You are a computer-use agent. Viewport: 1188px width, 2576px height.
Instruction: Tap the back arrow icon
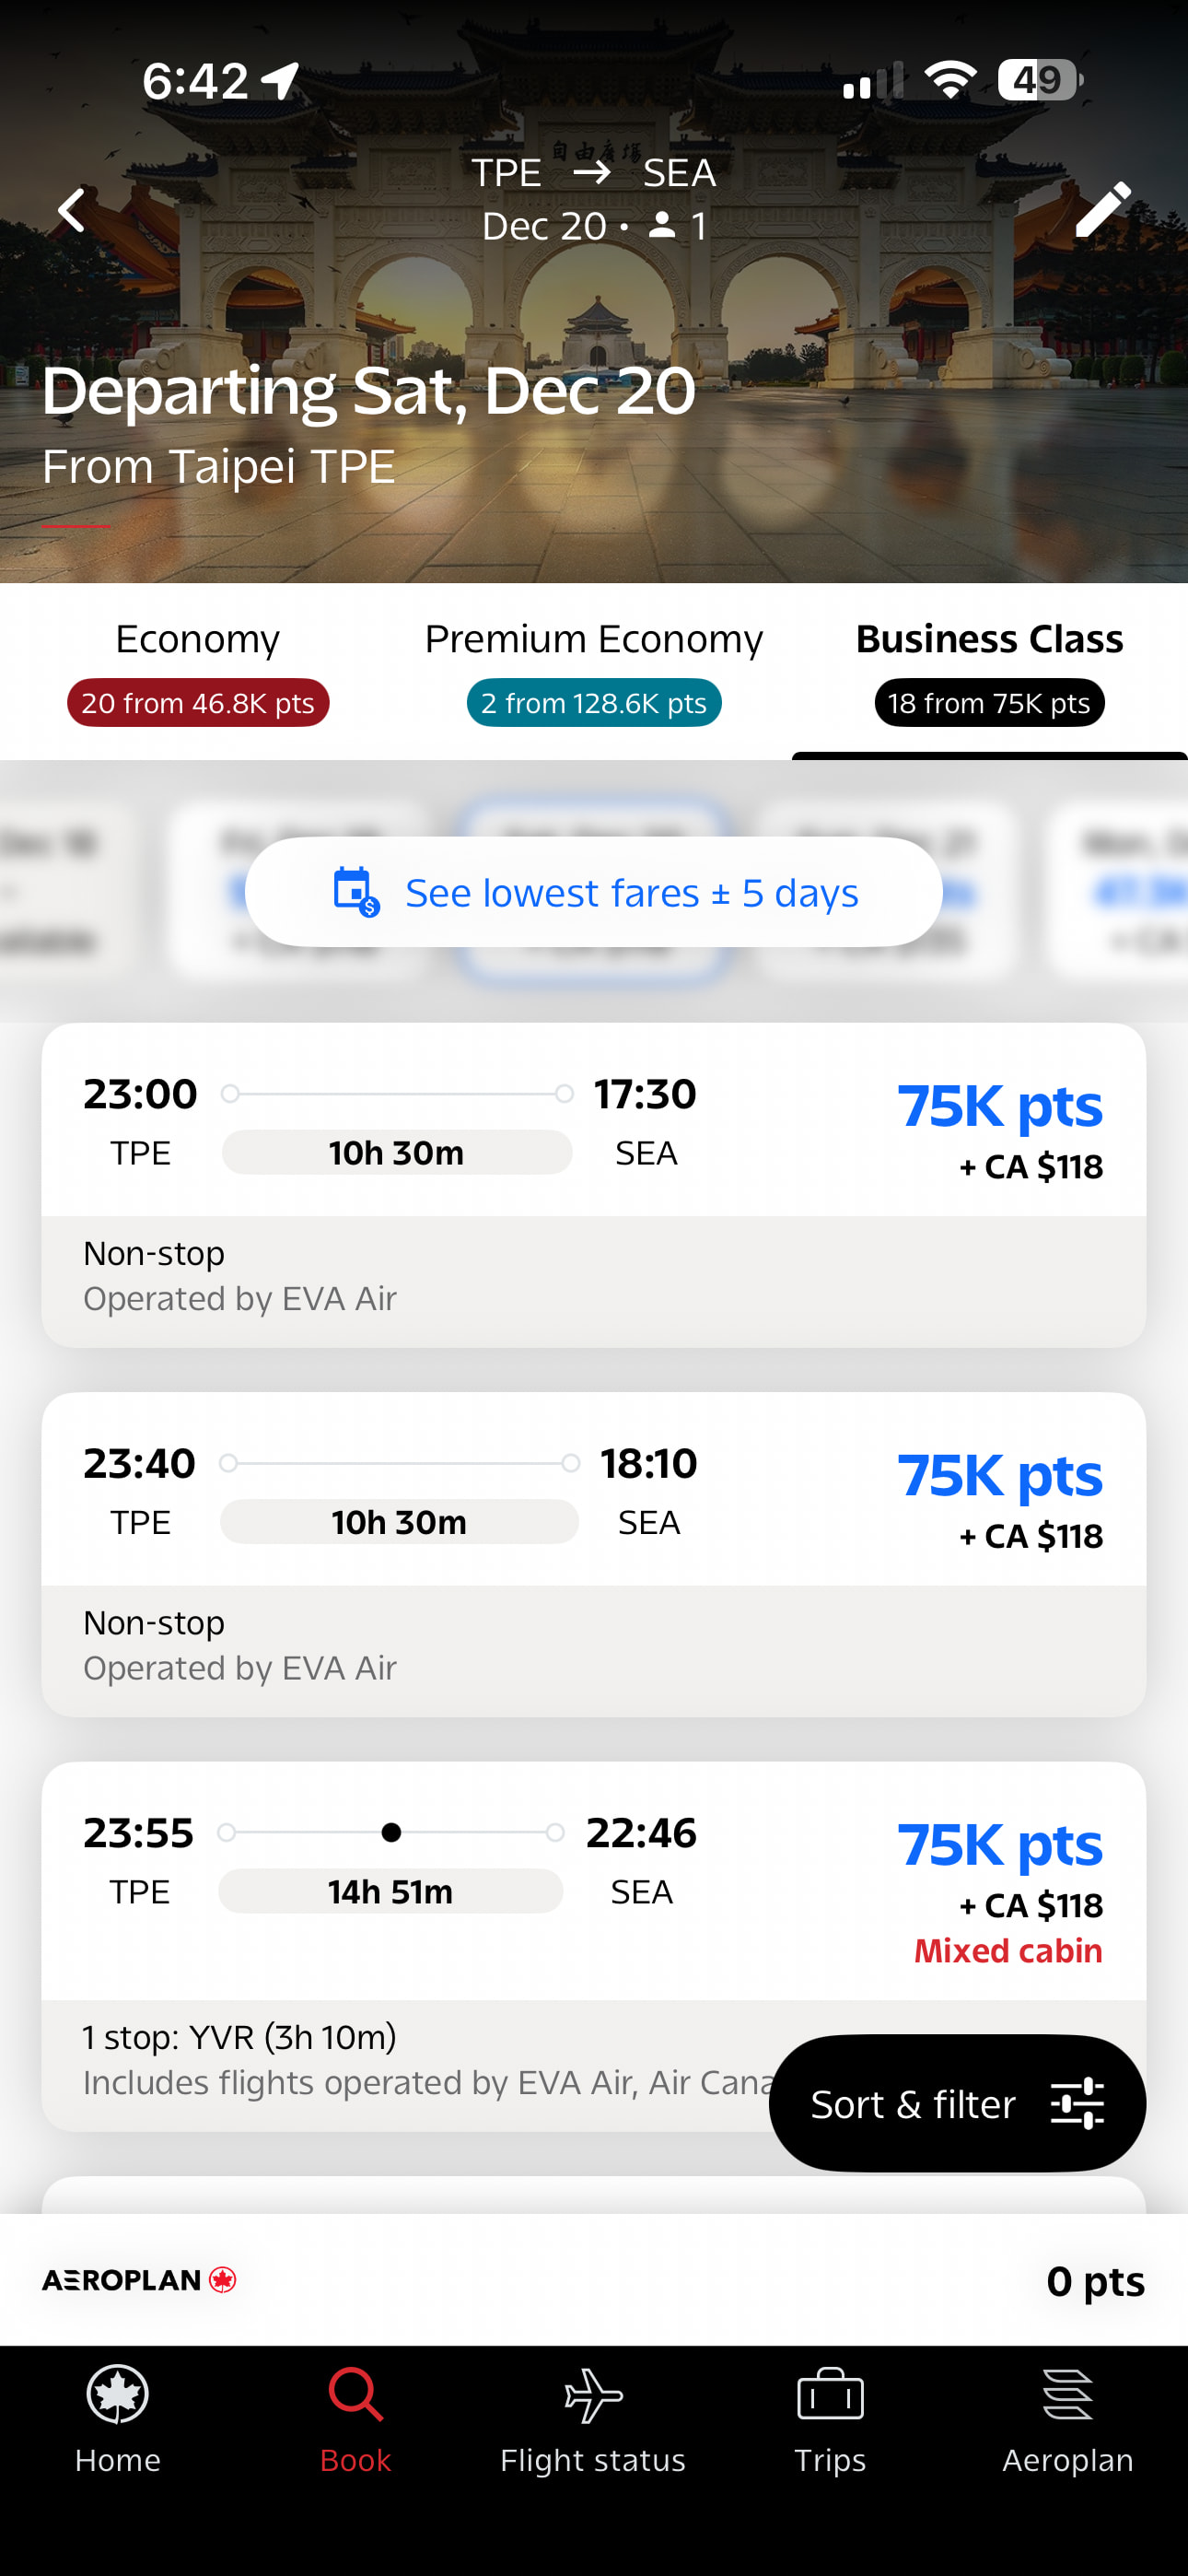[x=72, y=211]
